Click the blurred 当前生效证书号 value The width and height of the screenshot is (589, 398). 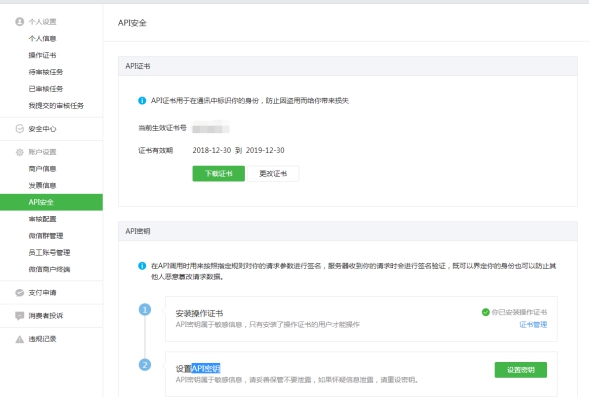pos(211,128)
